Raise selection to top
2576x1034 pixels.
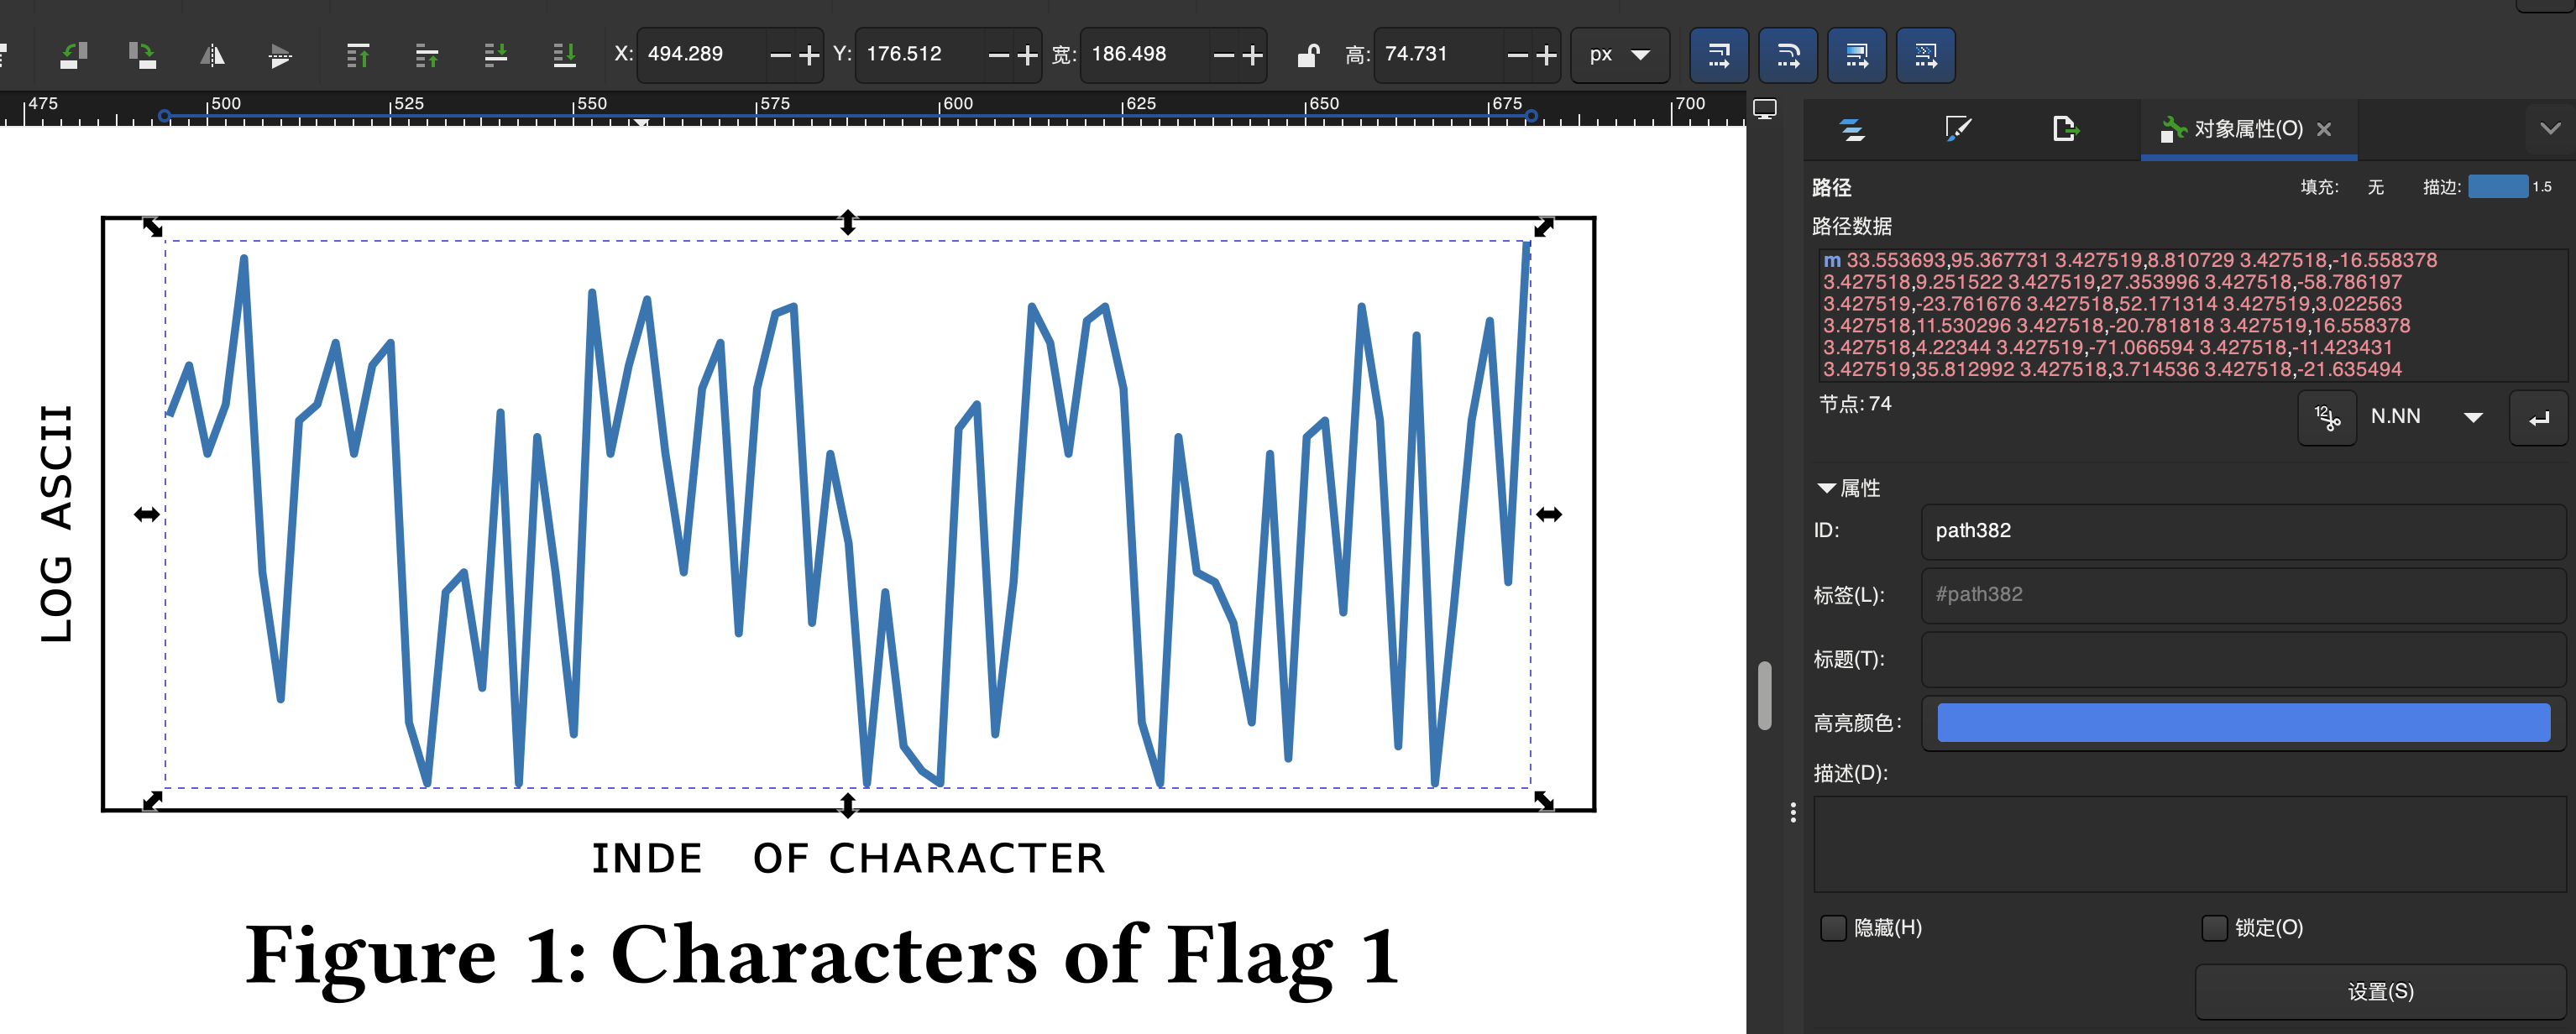pyautogui.click(x=357, y=55)
